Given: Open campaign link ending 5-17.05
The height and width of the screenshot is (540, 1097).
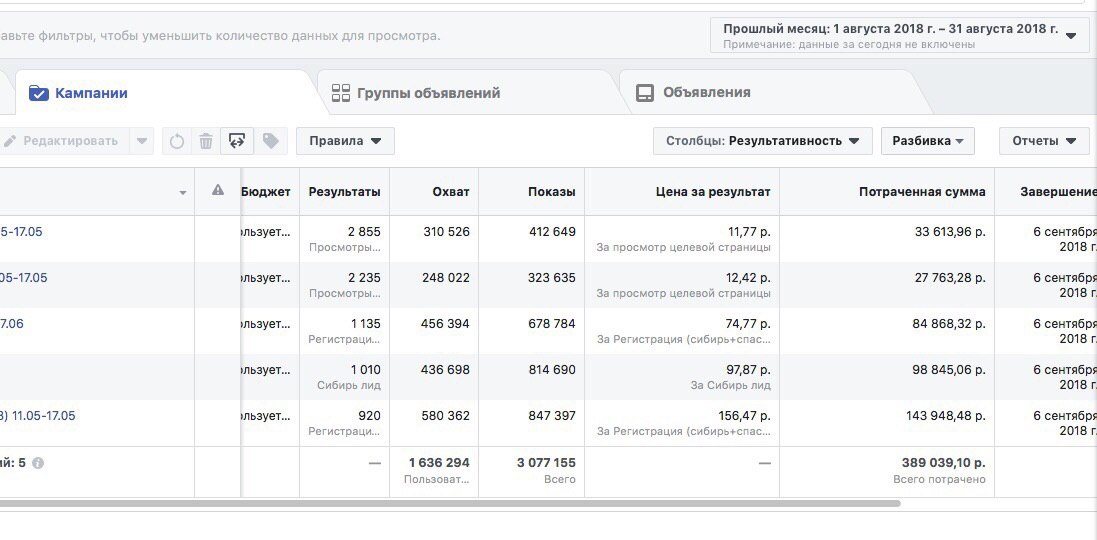Looking at the screenshot, I should pyautogui.click(x=21, y=232).
